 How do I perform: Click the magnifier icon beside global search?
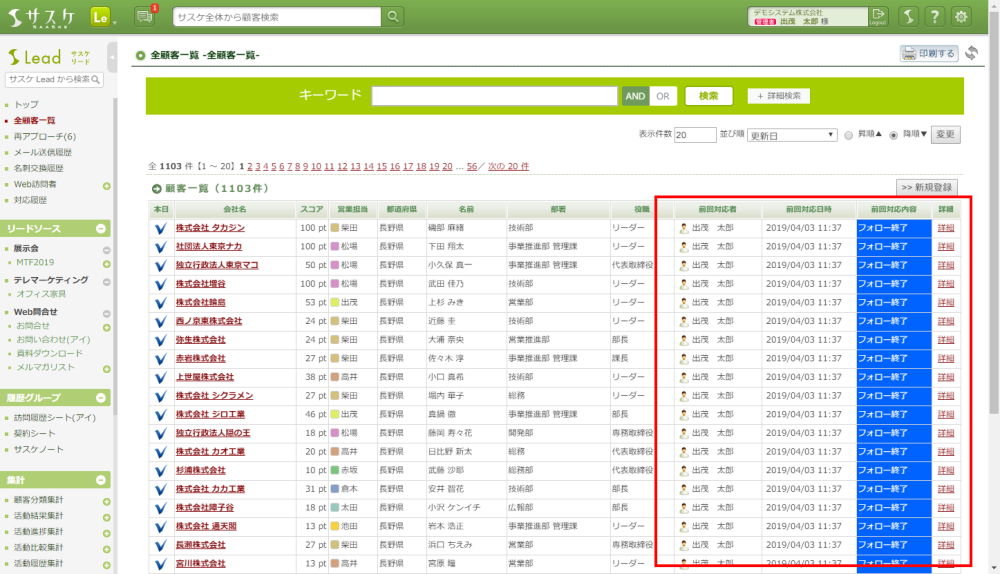(394, 17)
